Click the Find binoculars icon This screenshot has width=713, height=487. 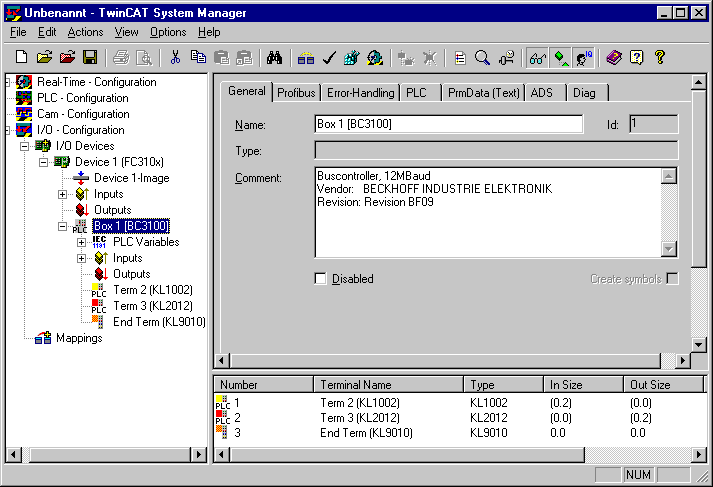coord(274,57)
